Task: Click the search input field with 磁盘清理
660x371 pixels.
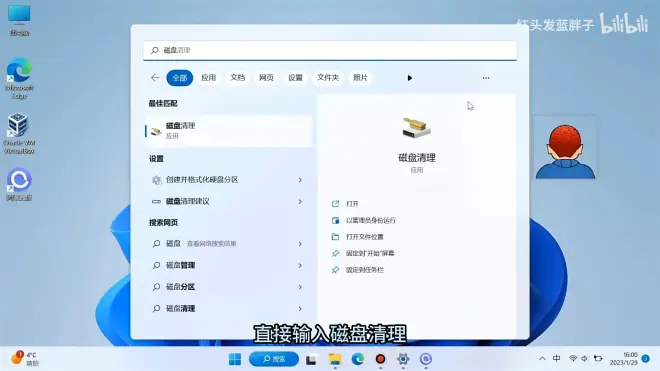Action: [330, 50]
